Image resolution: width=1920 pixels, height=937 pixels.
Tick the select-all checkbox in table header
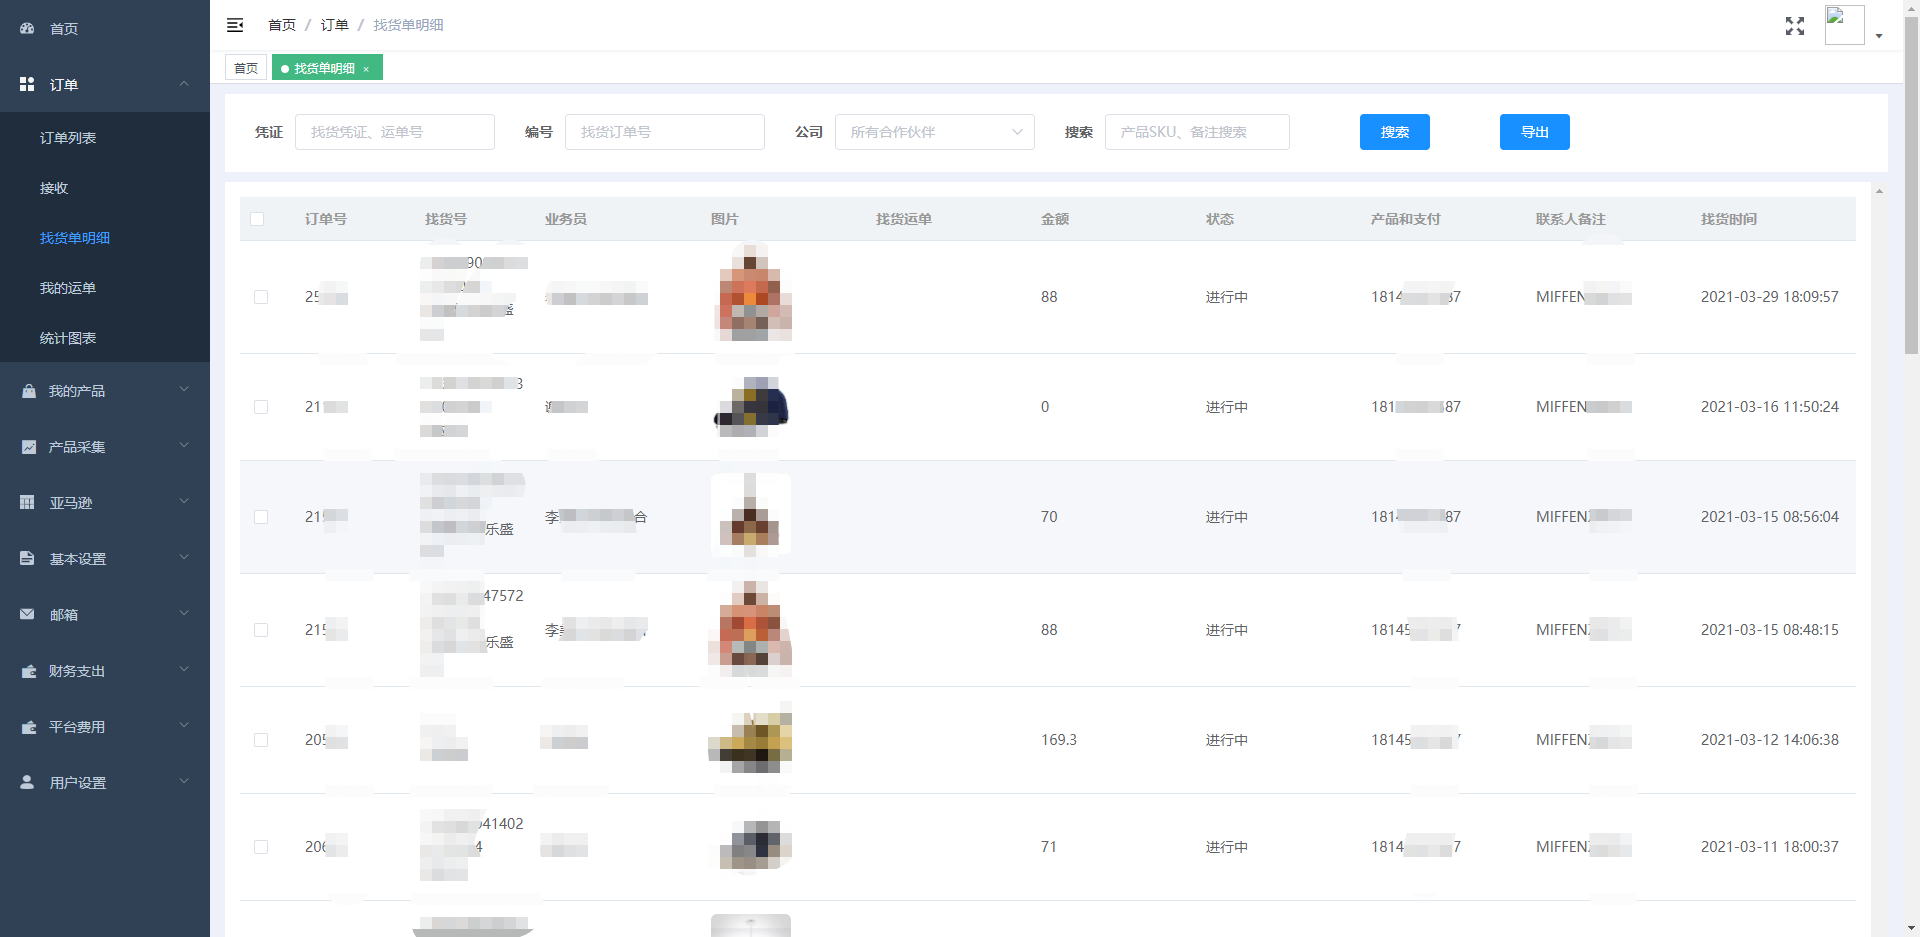257,219
